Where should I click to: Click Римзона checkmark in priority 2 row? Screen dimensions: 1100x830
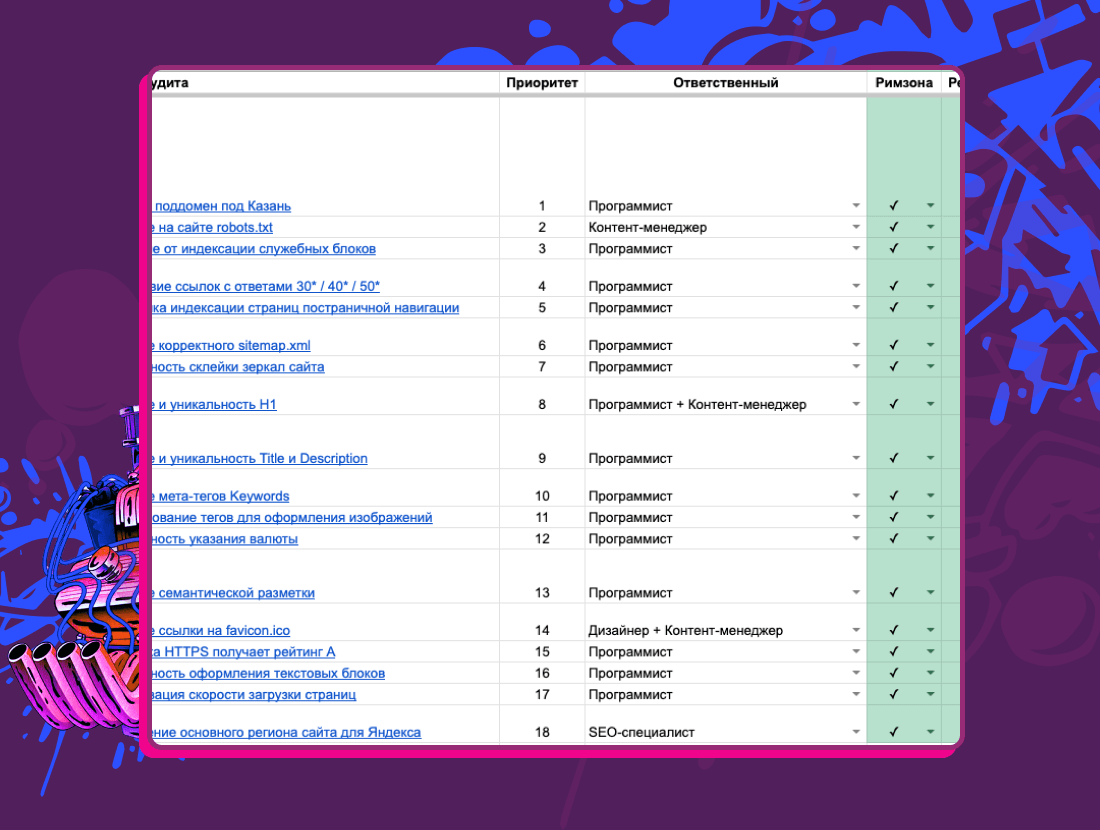[x=894, y=227]
